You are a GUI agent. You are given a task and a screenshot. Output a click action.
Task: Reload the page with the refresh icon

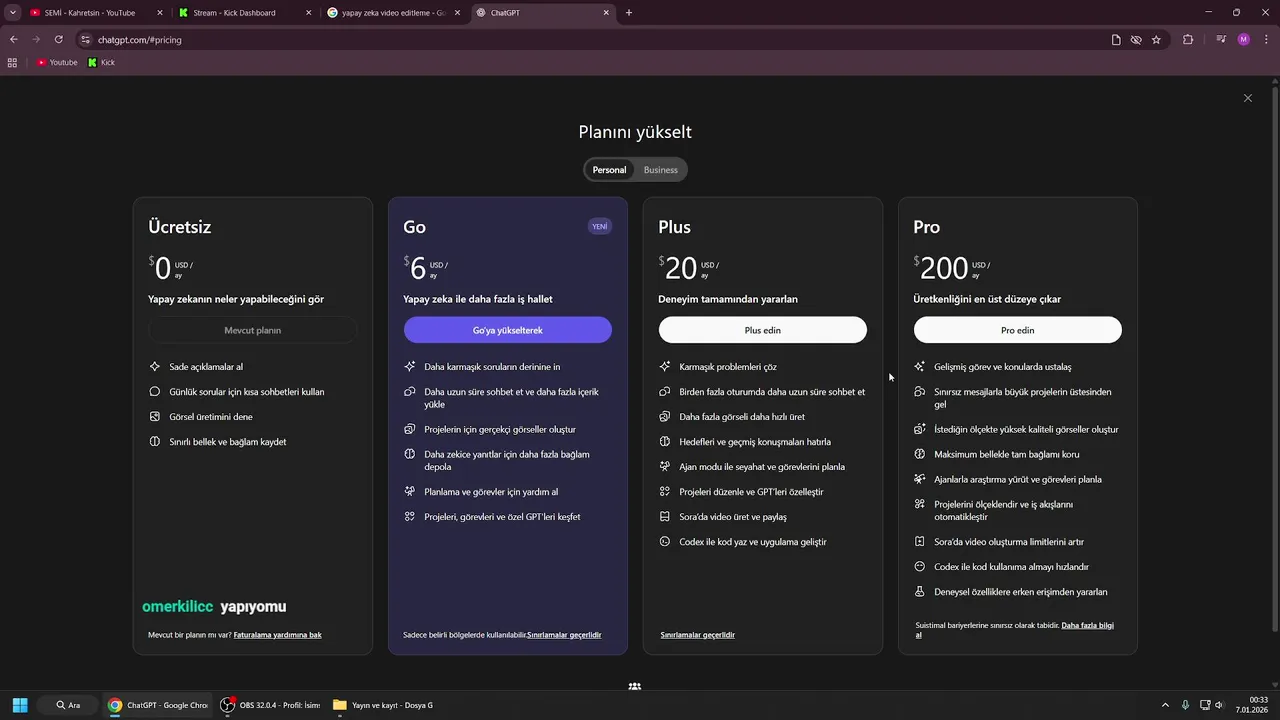[59, 40]
